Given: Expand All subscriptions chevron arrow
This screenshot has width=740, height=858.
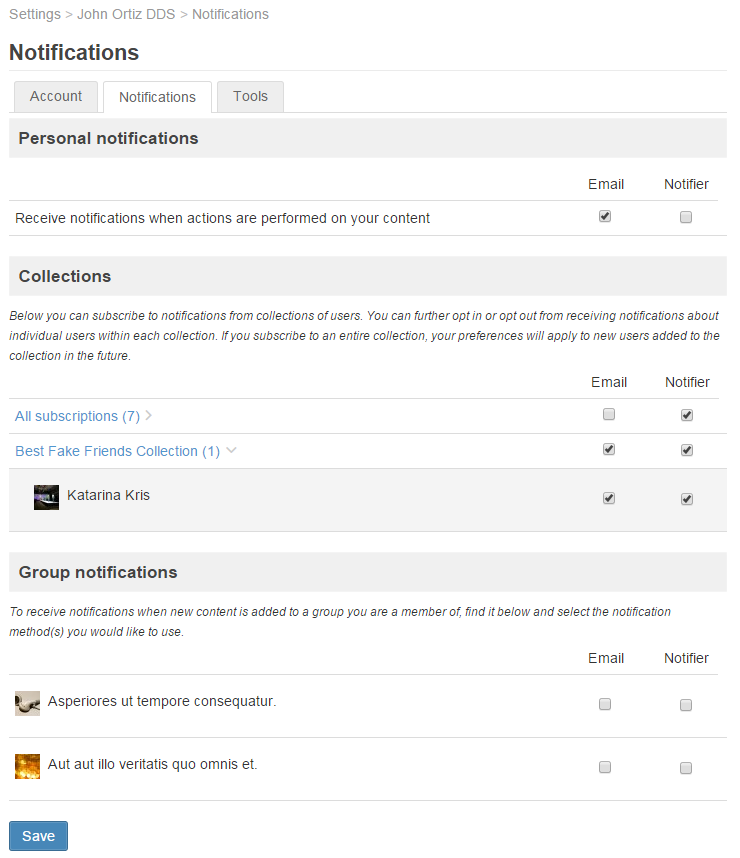Looking at the screenshot, I should click(x=149, y=416).
